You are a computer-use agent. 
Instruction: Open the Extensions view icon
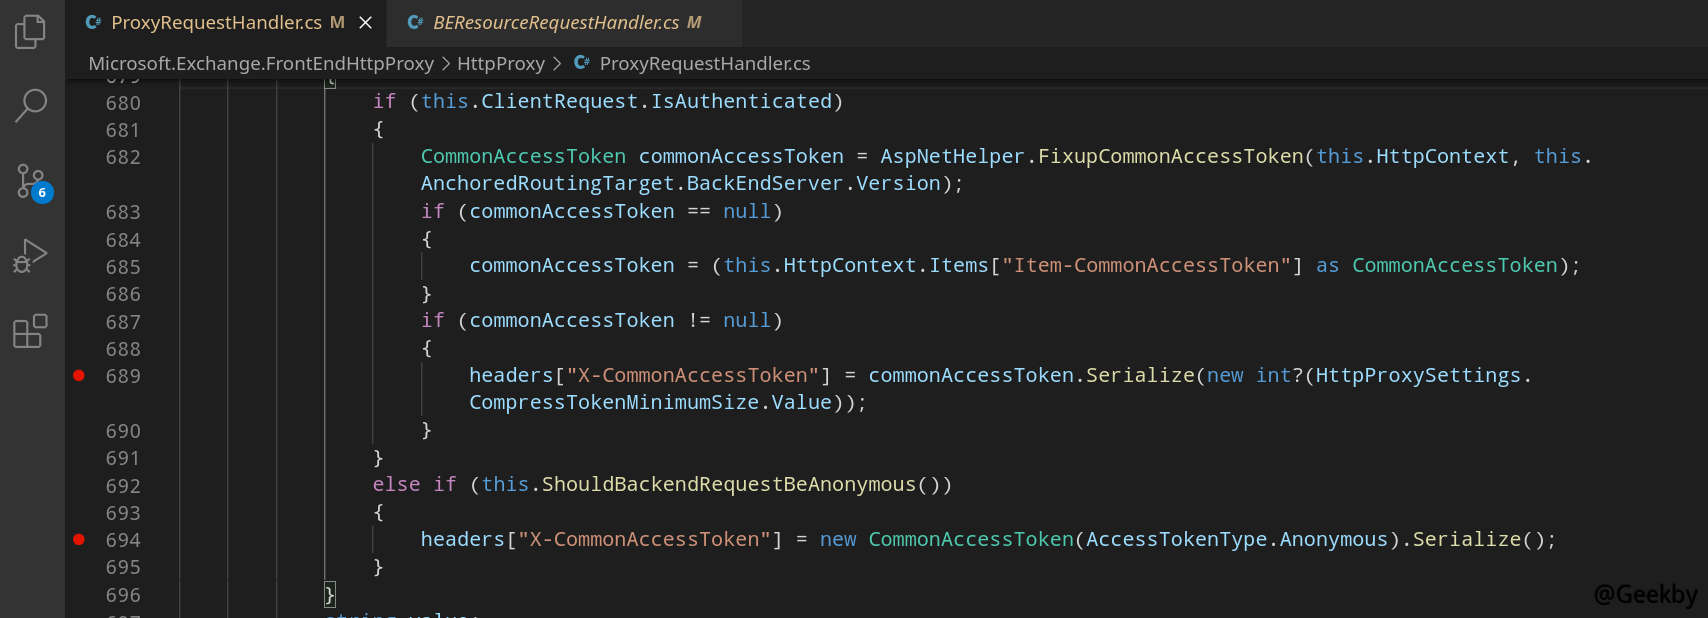tap(31, 330)
